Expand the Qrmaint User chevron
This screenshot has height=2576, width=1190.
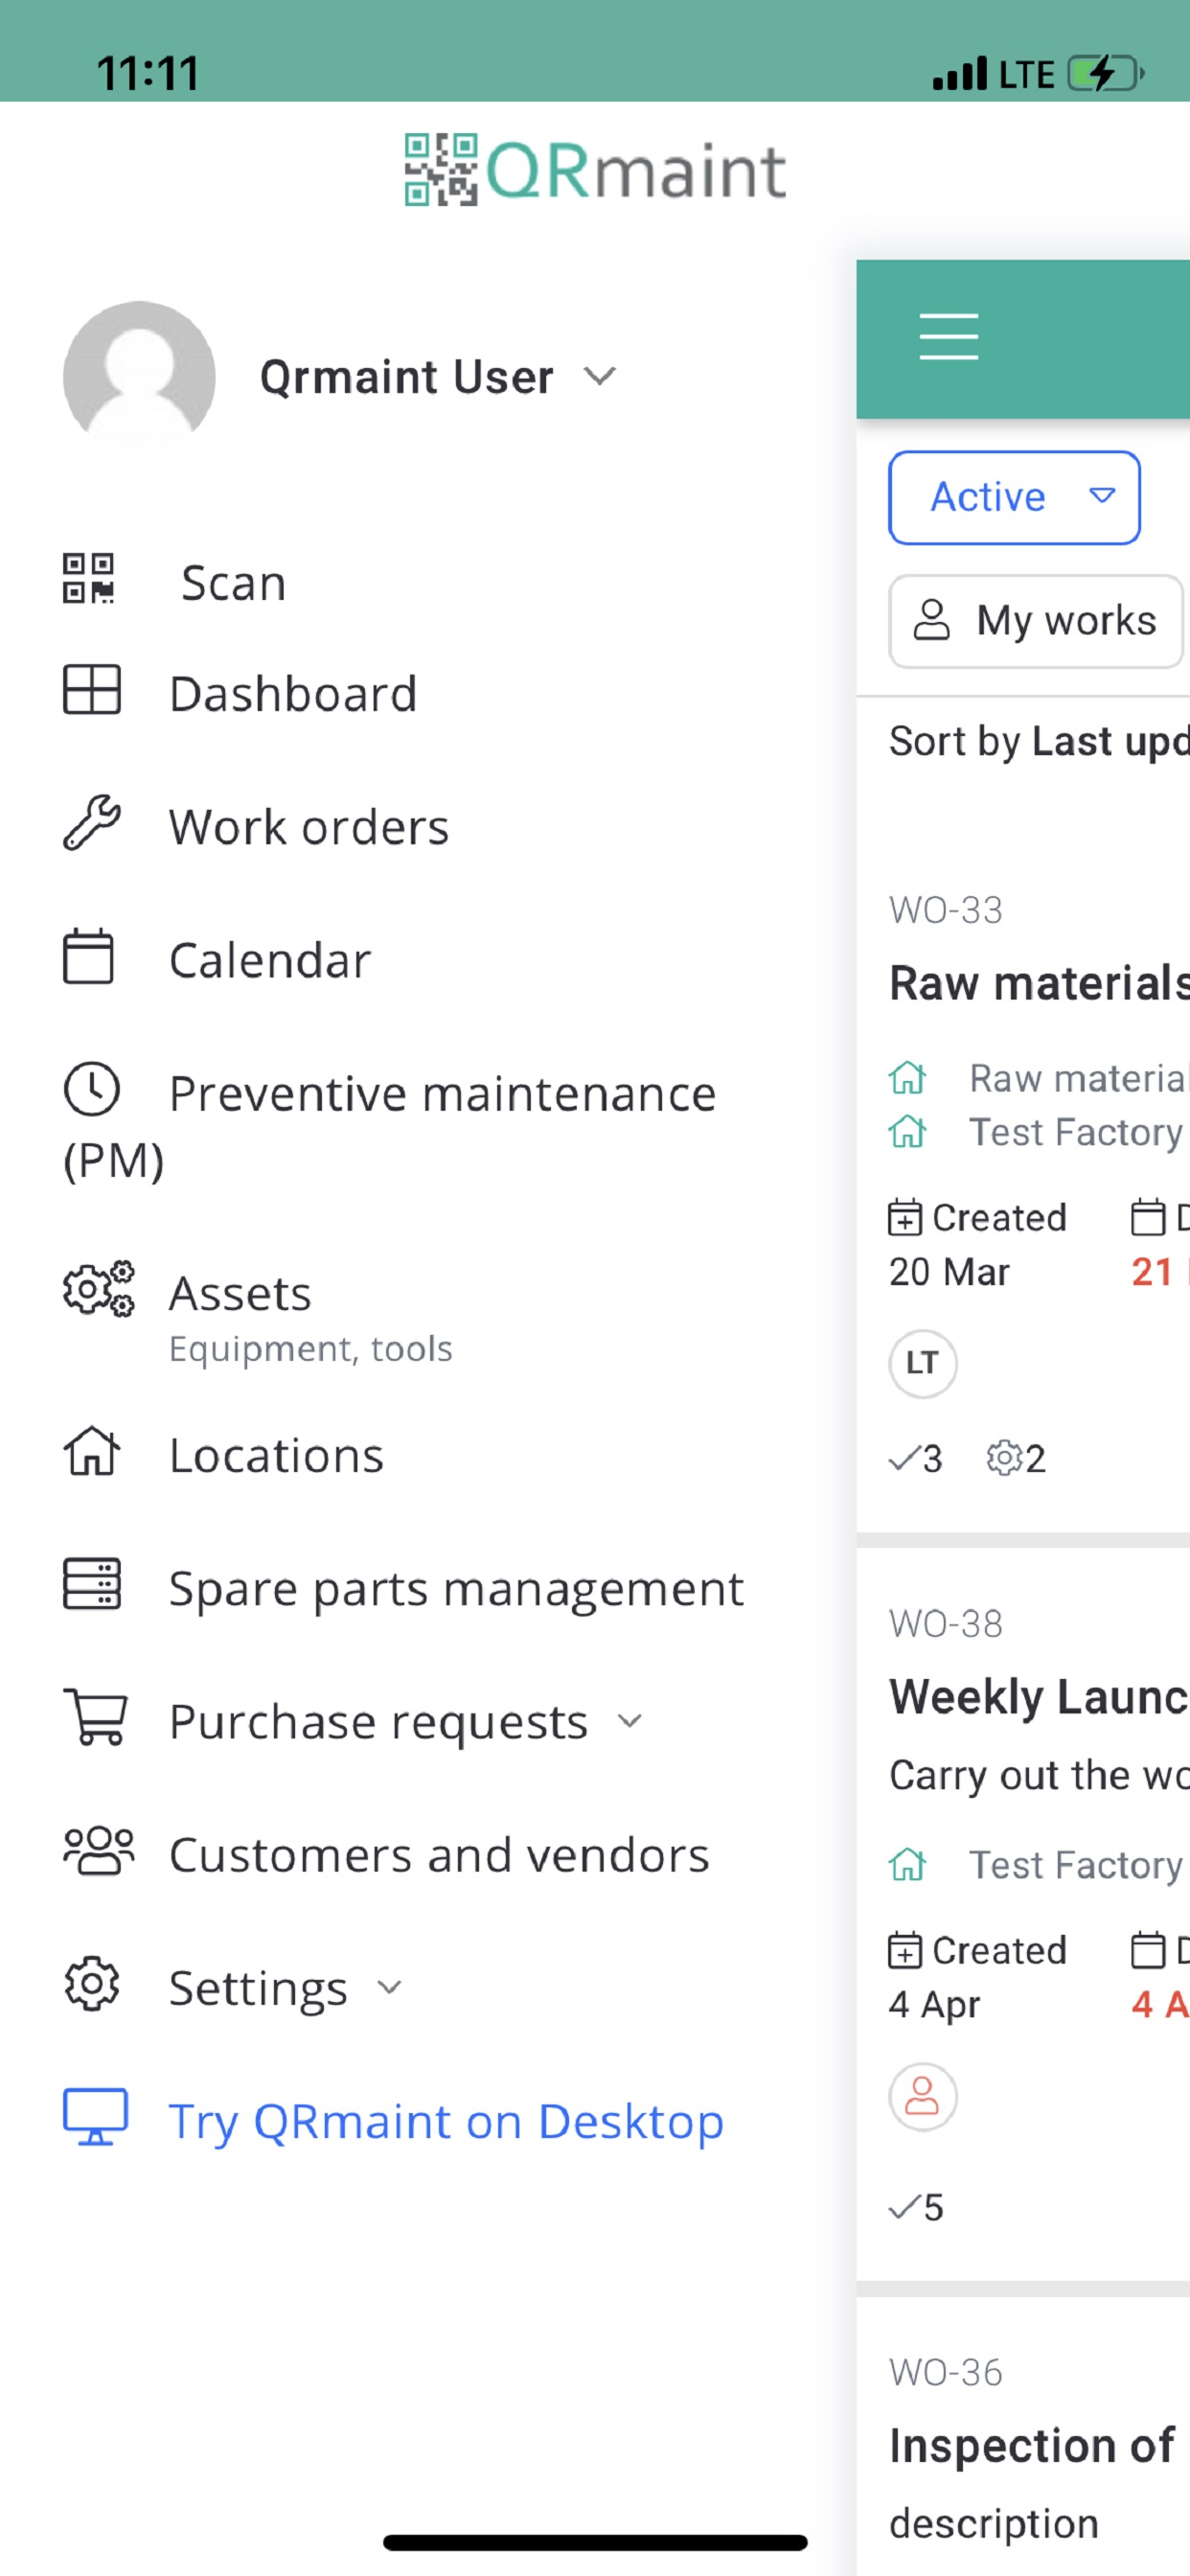tap(599, 376)
